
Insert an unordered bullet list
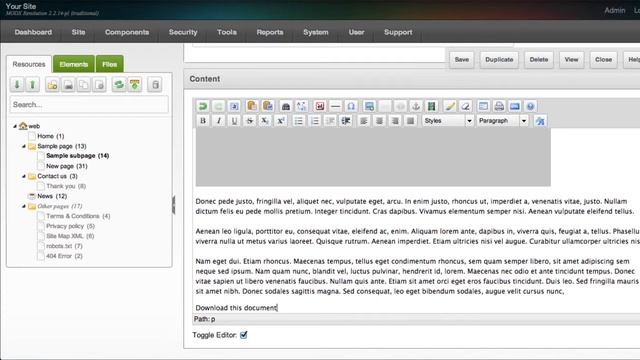coord(299,121)
